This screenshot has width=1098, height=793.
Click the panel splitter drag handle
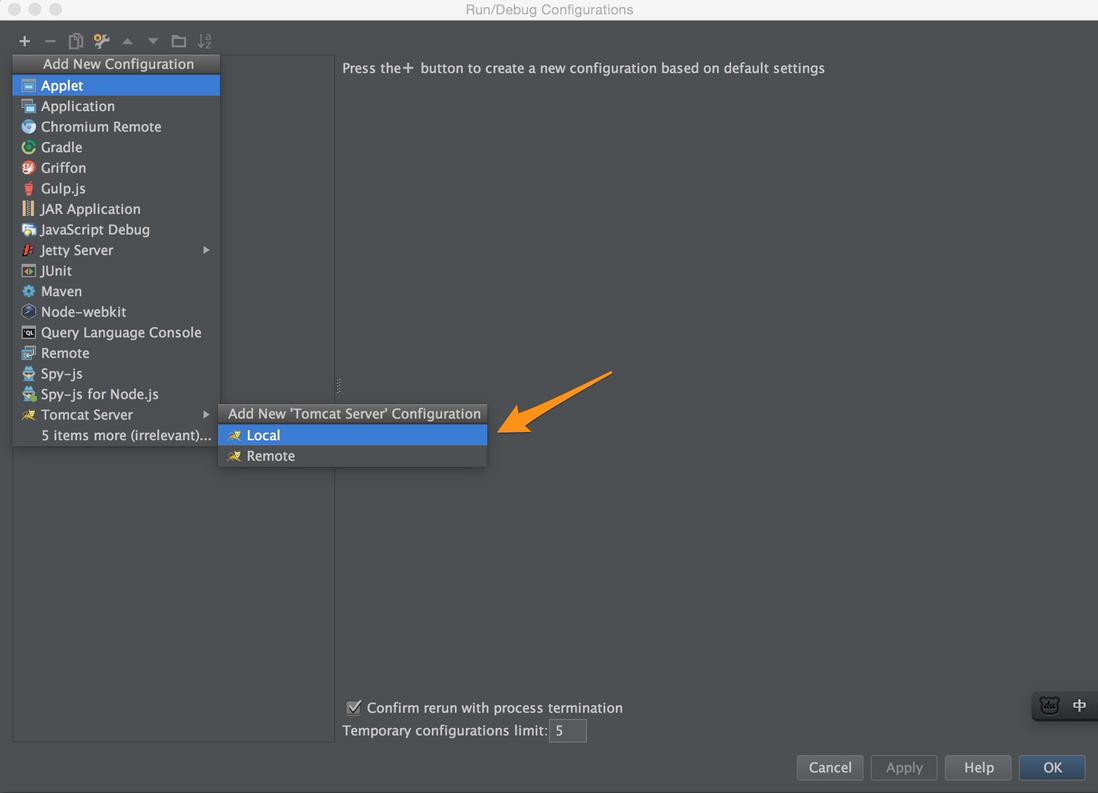338,385
